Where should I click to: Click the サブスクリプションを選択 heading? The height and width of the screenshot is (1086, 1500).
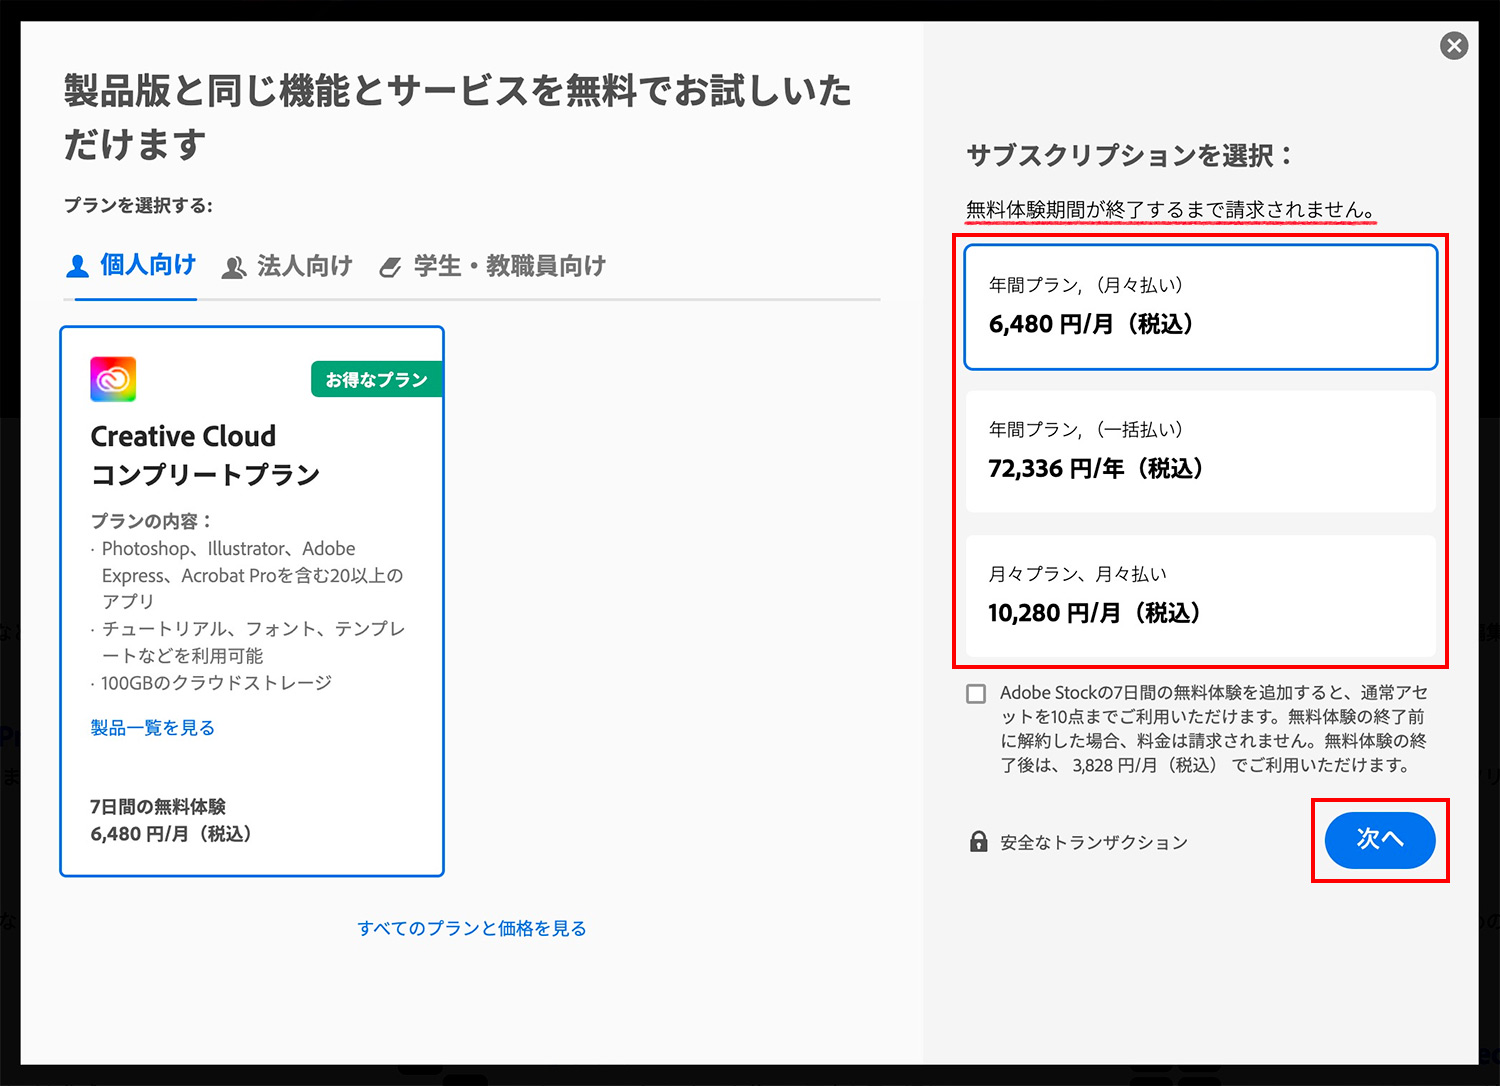pos(1130,155)
